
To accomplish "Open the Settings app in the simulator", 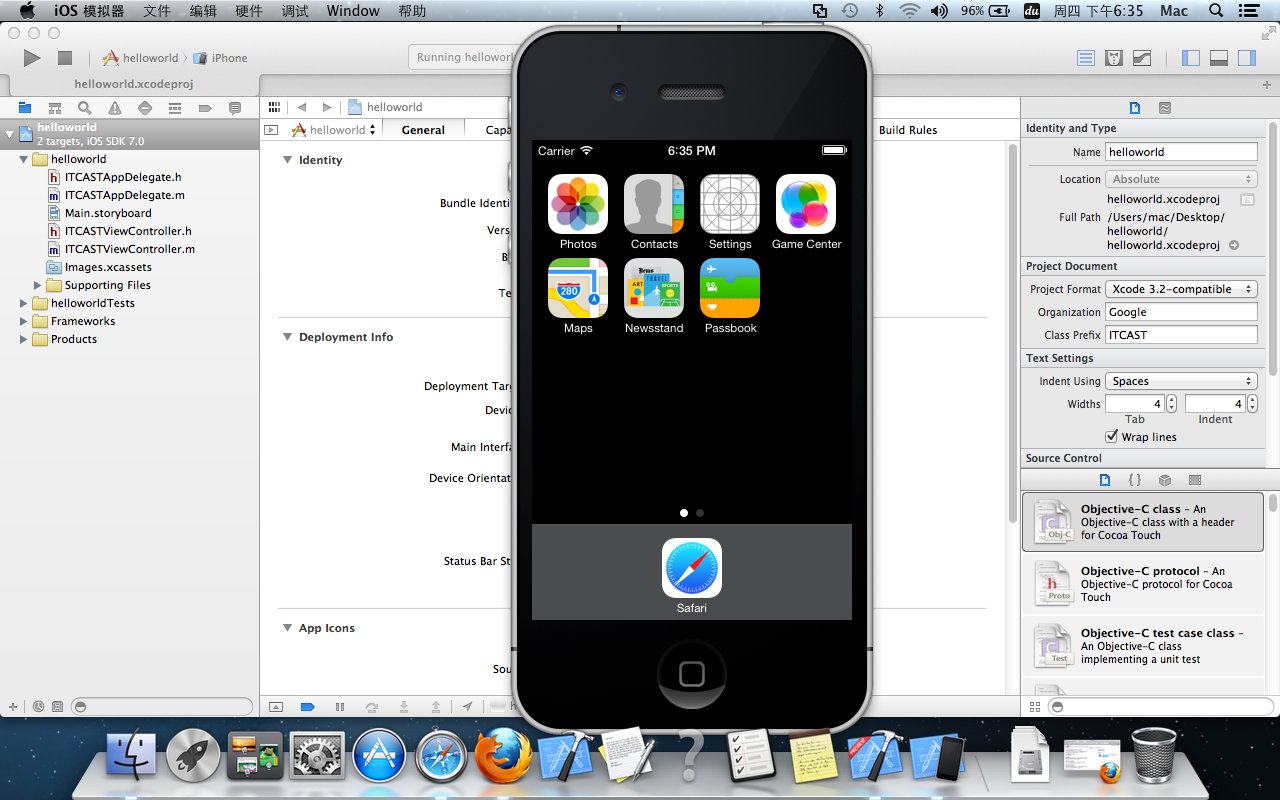I will 730,205.
